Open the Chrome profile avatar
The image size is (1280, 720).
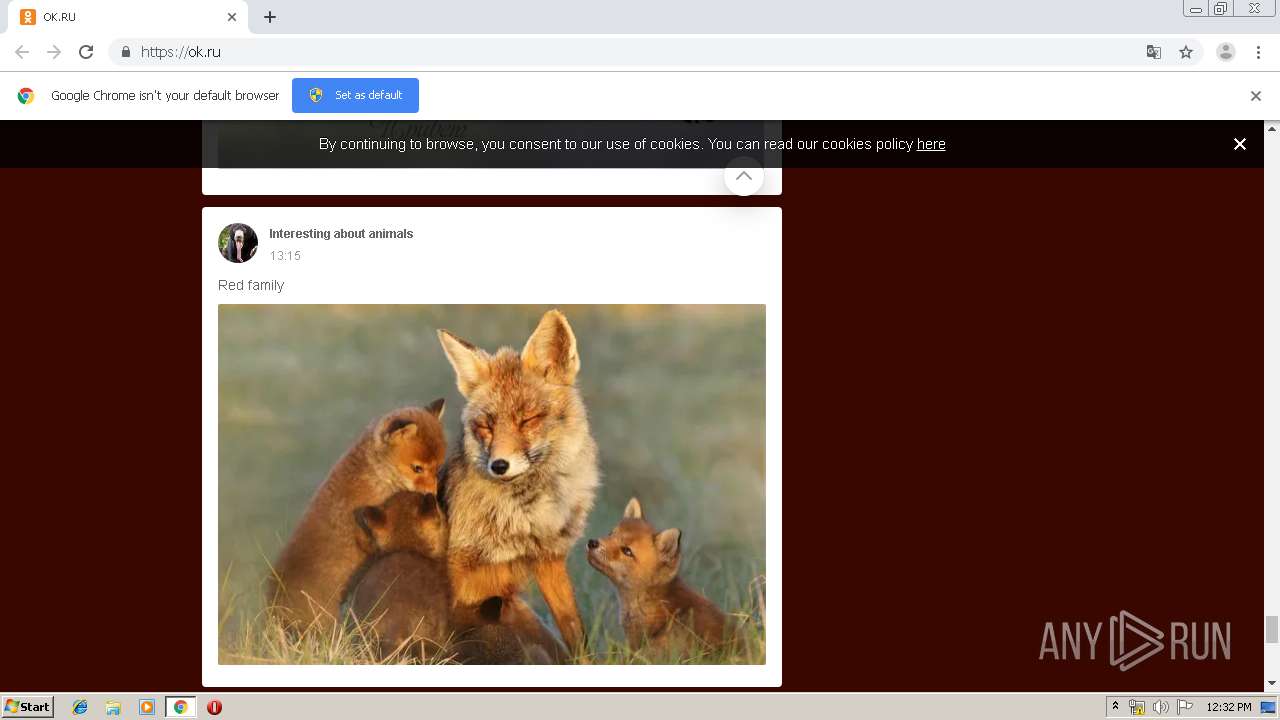click(1226, 52)
